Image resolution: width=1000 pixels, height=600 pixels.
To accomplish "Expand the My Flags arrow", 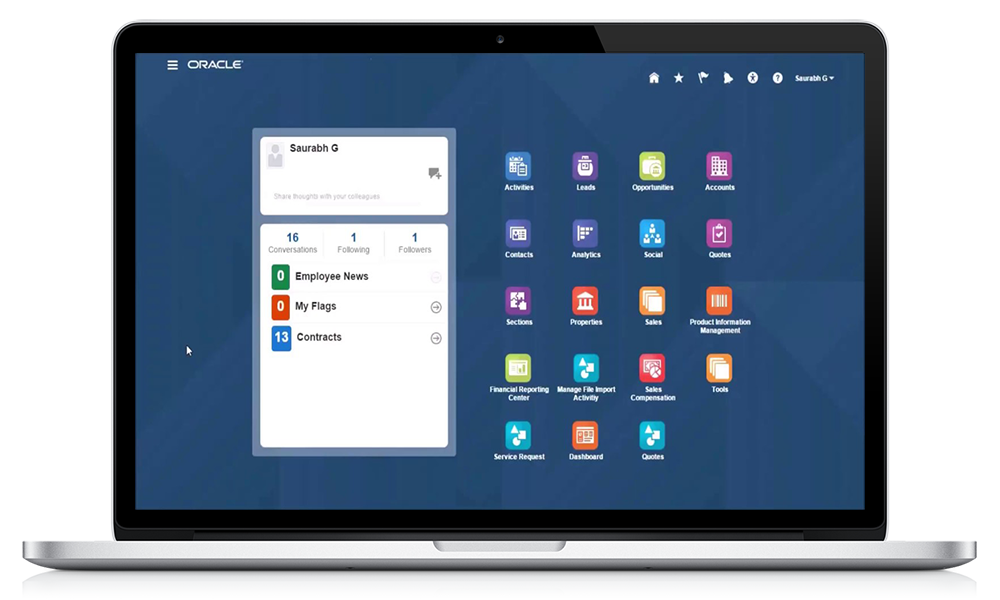I will click(436, 307).
